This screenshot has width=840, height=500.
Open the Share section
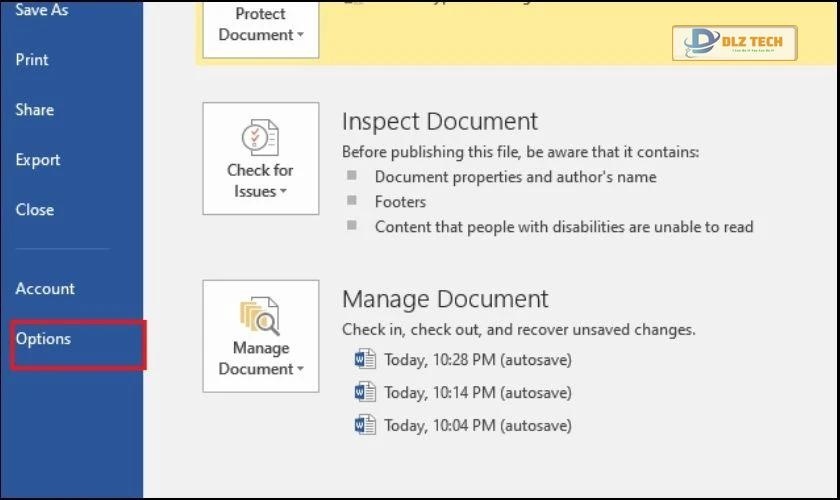35,110
